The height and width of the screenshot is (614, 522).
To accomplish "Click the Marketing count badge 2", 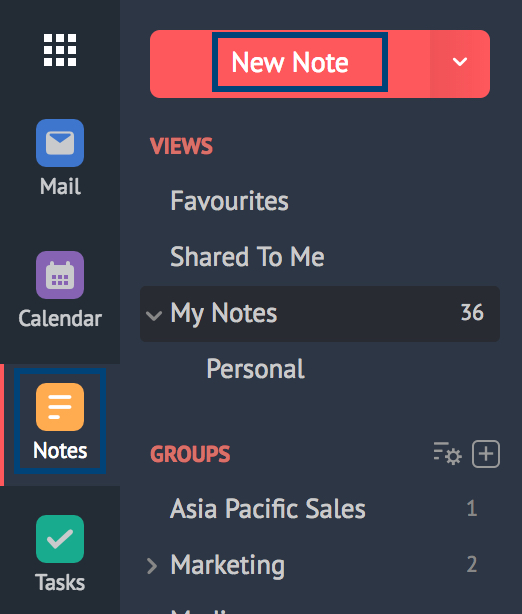I will 472,565.
